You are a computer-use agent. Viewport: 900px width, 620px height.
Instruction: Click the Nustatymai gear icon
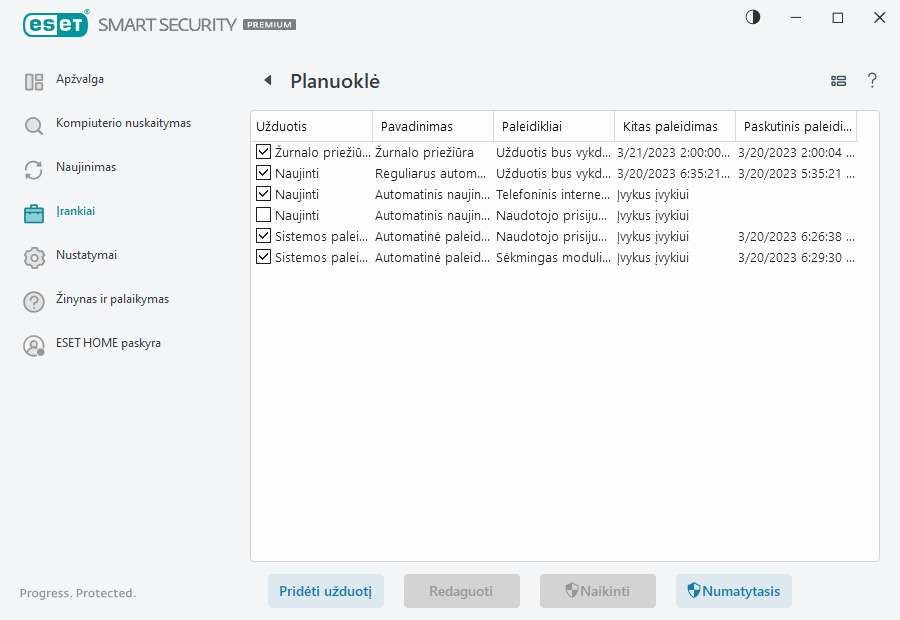pyautogui.click(x=33, y=255)
